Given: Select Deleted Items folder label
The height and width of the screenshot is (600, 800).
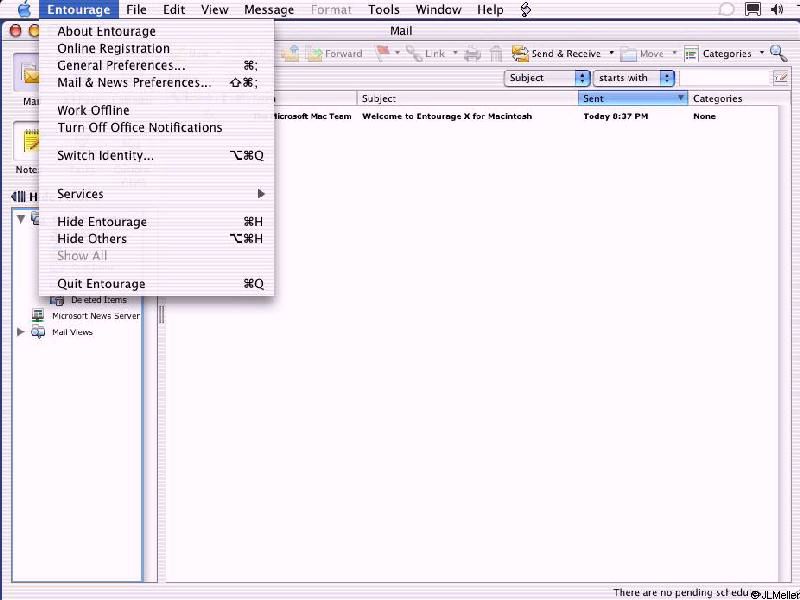Looking at the screenshot, I should click(x=98, y=300).
